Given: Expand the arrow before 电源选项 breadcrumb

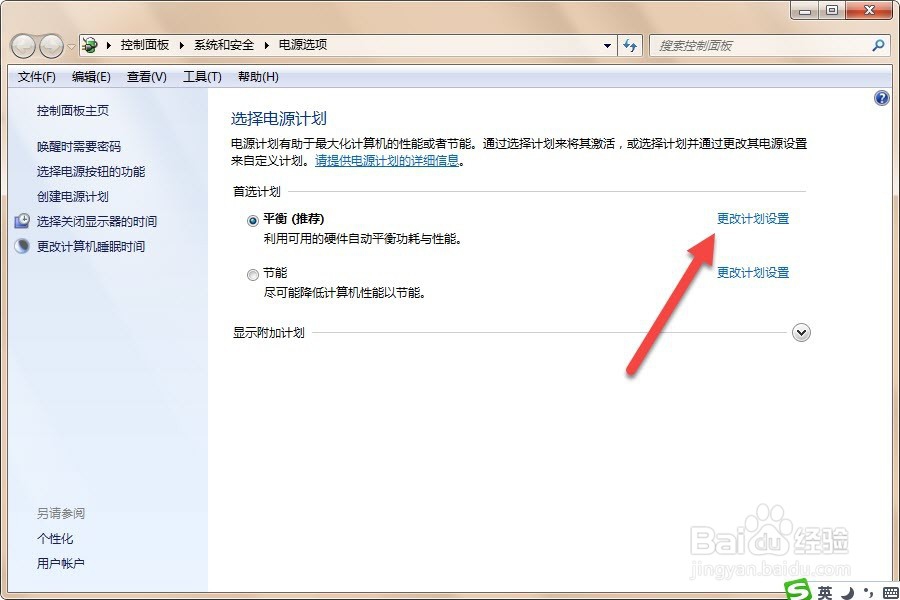Looking at the screenshot, I should [266, 45].
